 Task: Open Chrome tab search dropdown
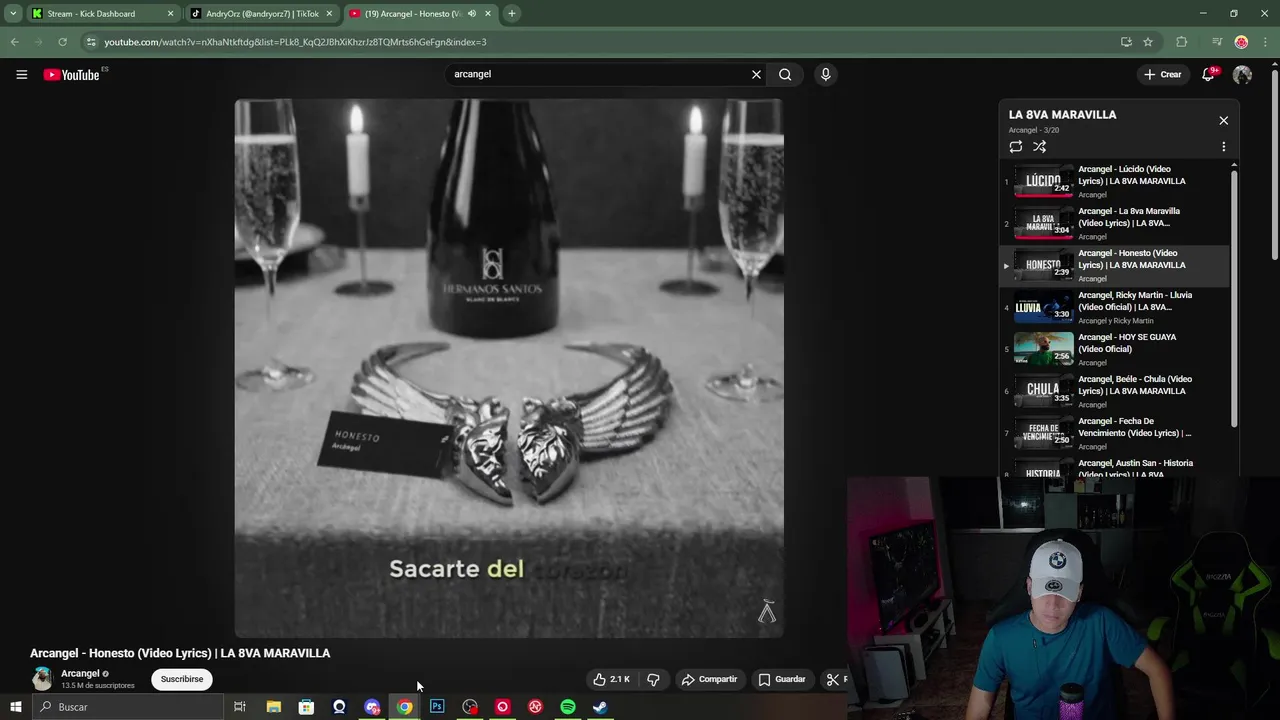pos(13,14)
